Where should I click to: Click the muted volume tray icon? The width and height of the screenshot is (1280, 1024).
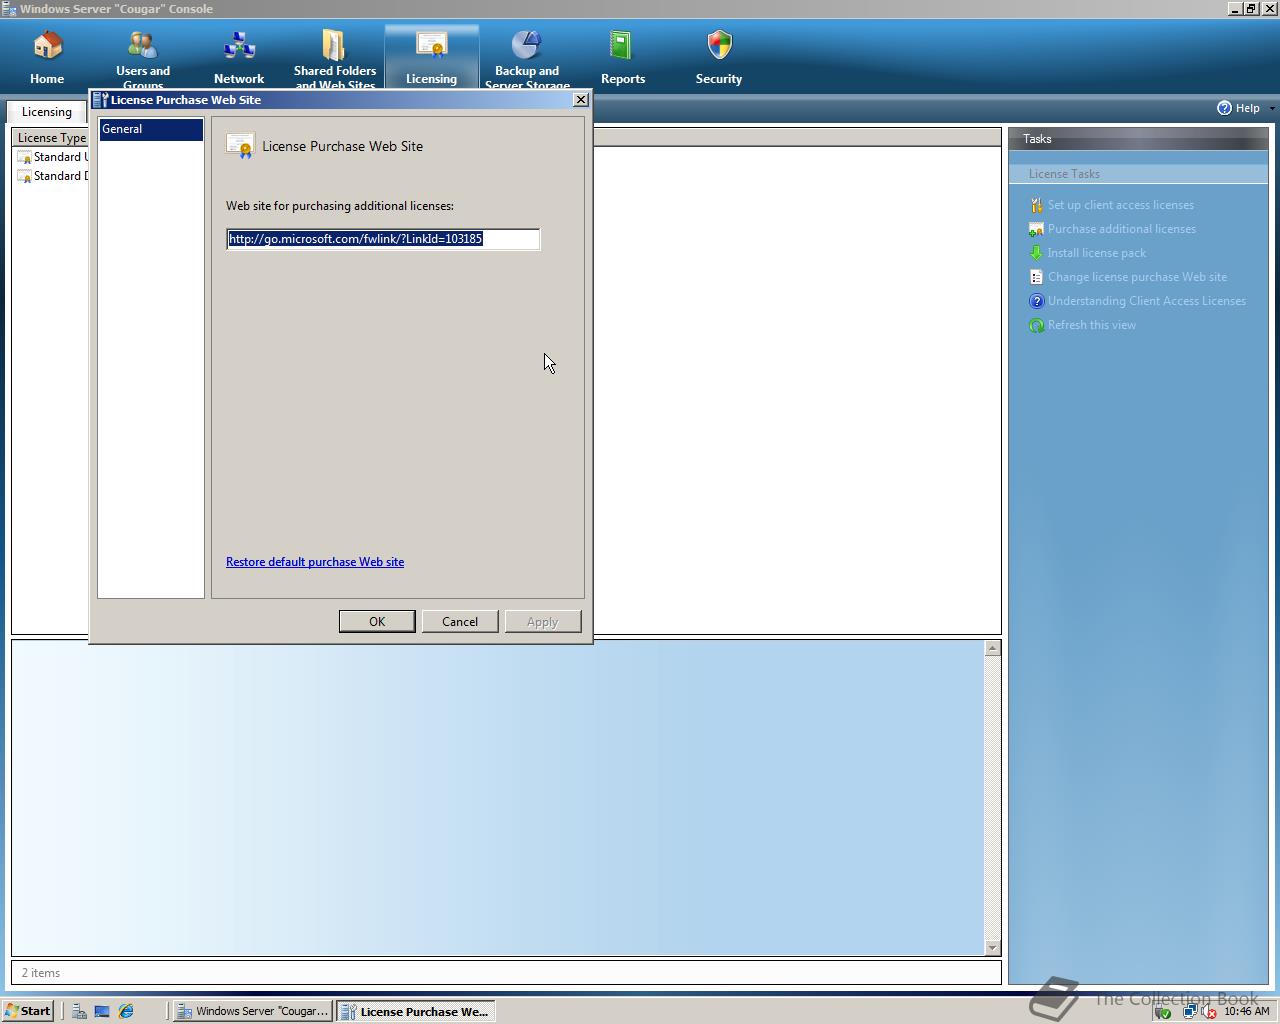1208,1012
